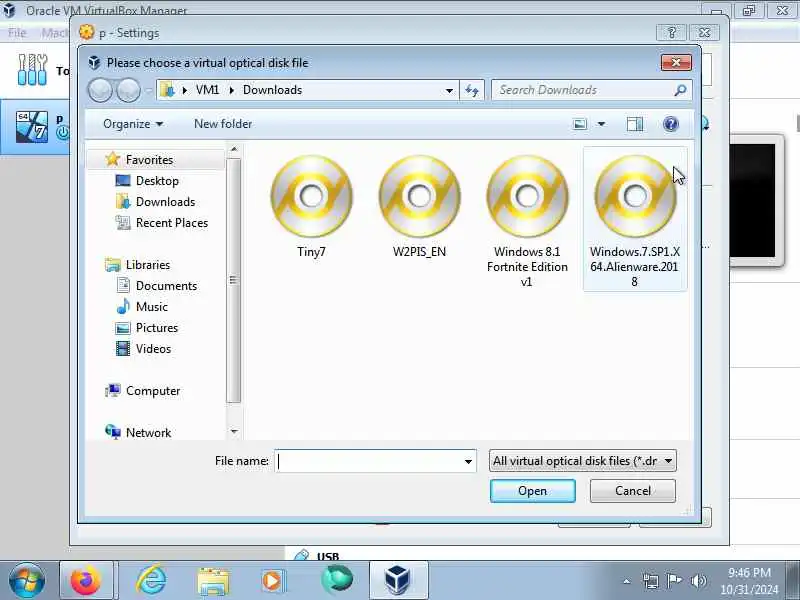Open the Windows Start menu
Image resolution: width=800 pixels, height=600 pixels.
[27, 580]
